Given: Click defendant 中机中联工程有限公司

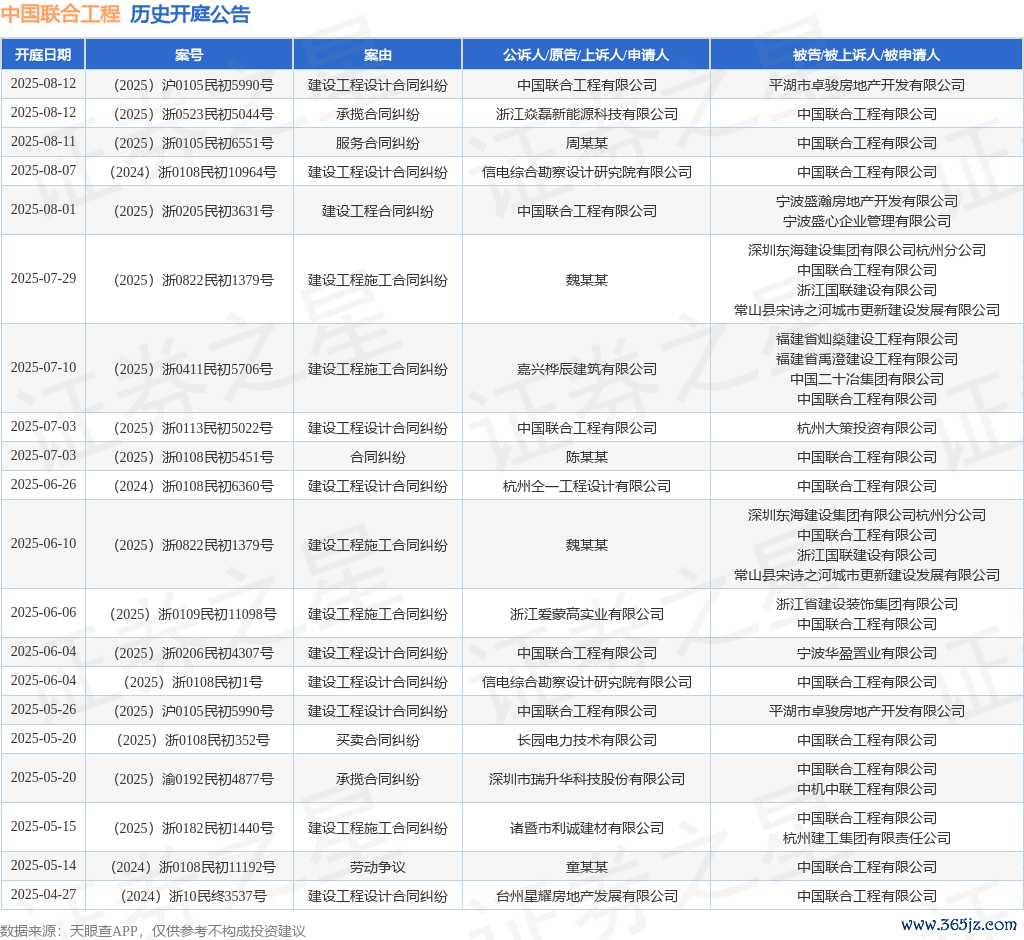Looking at the screenshot, I should [866, 789].
